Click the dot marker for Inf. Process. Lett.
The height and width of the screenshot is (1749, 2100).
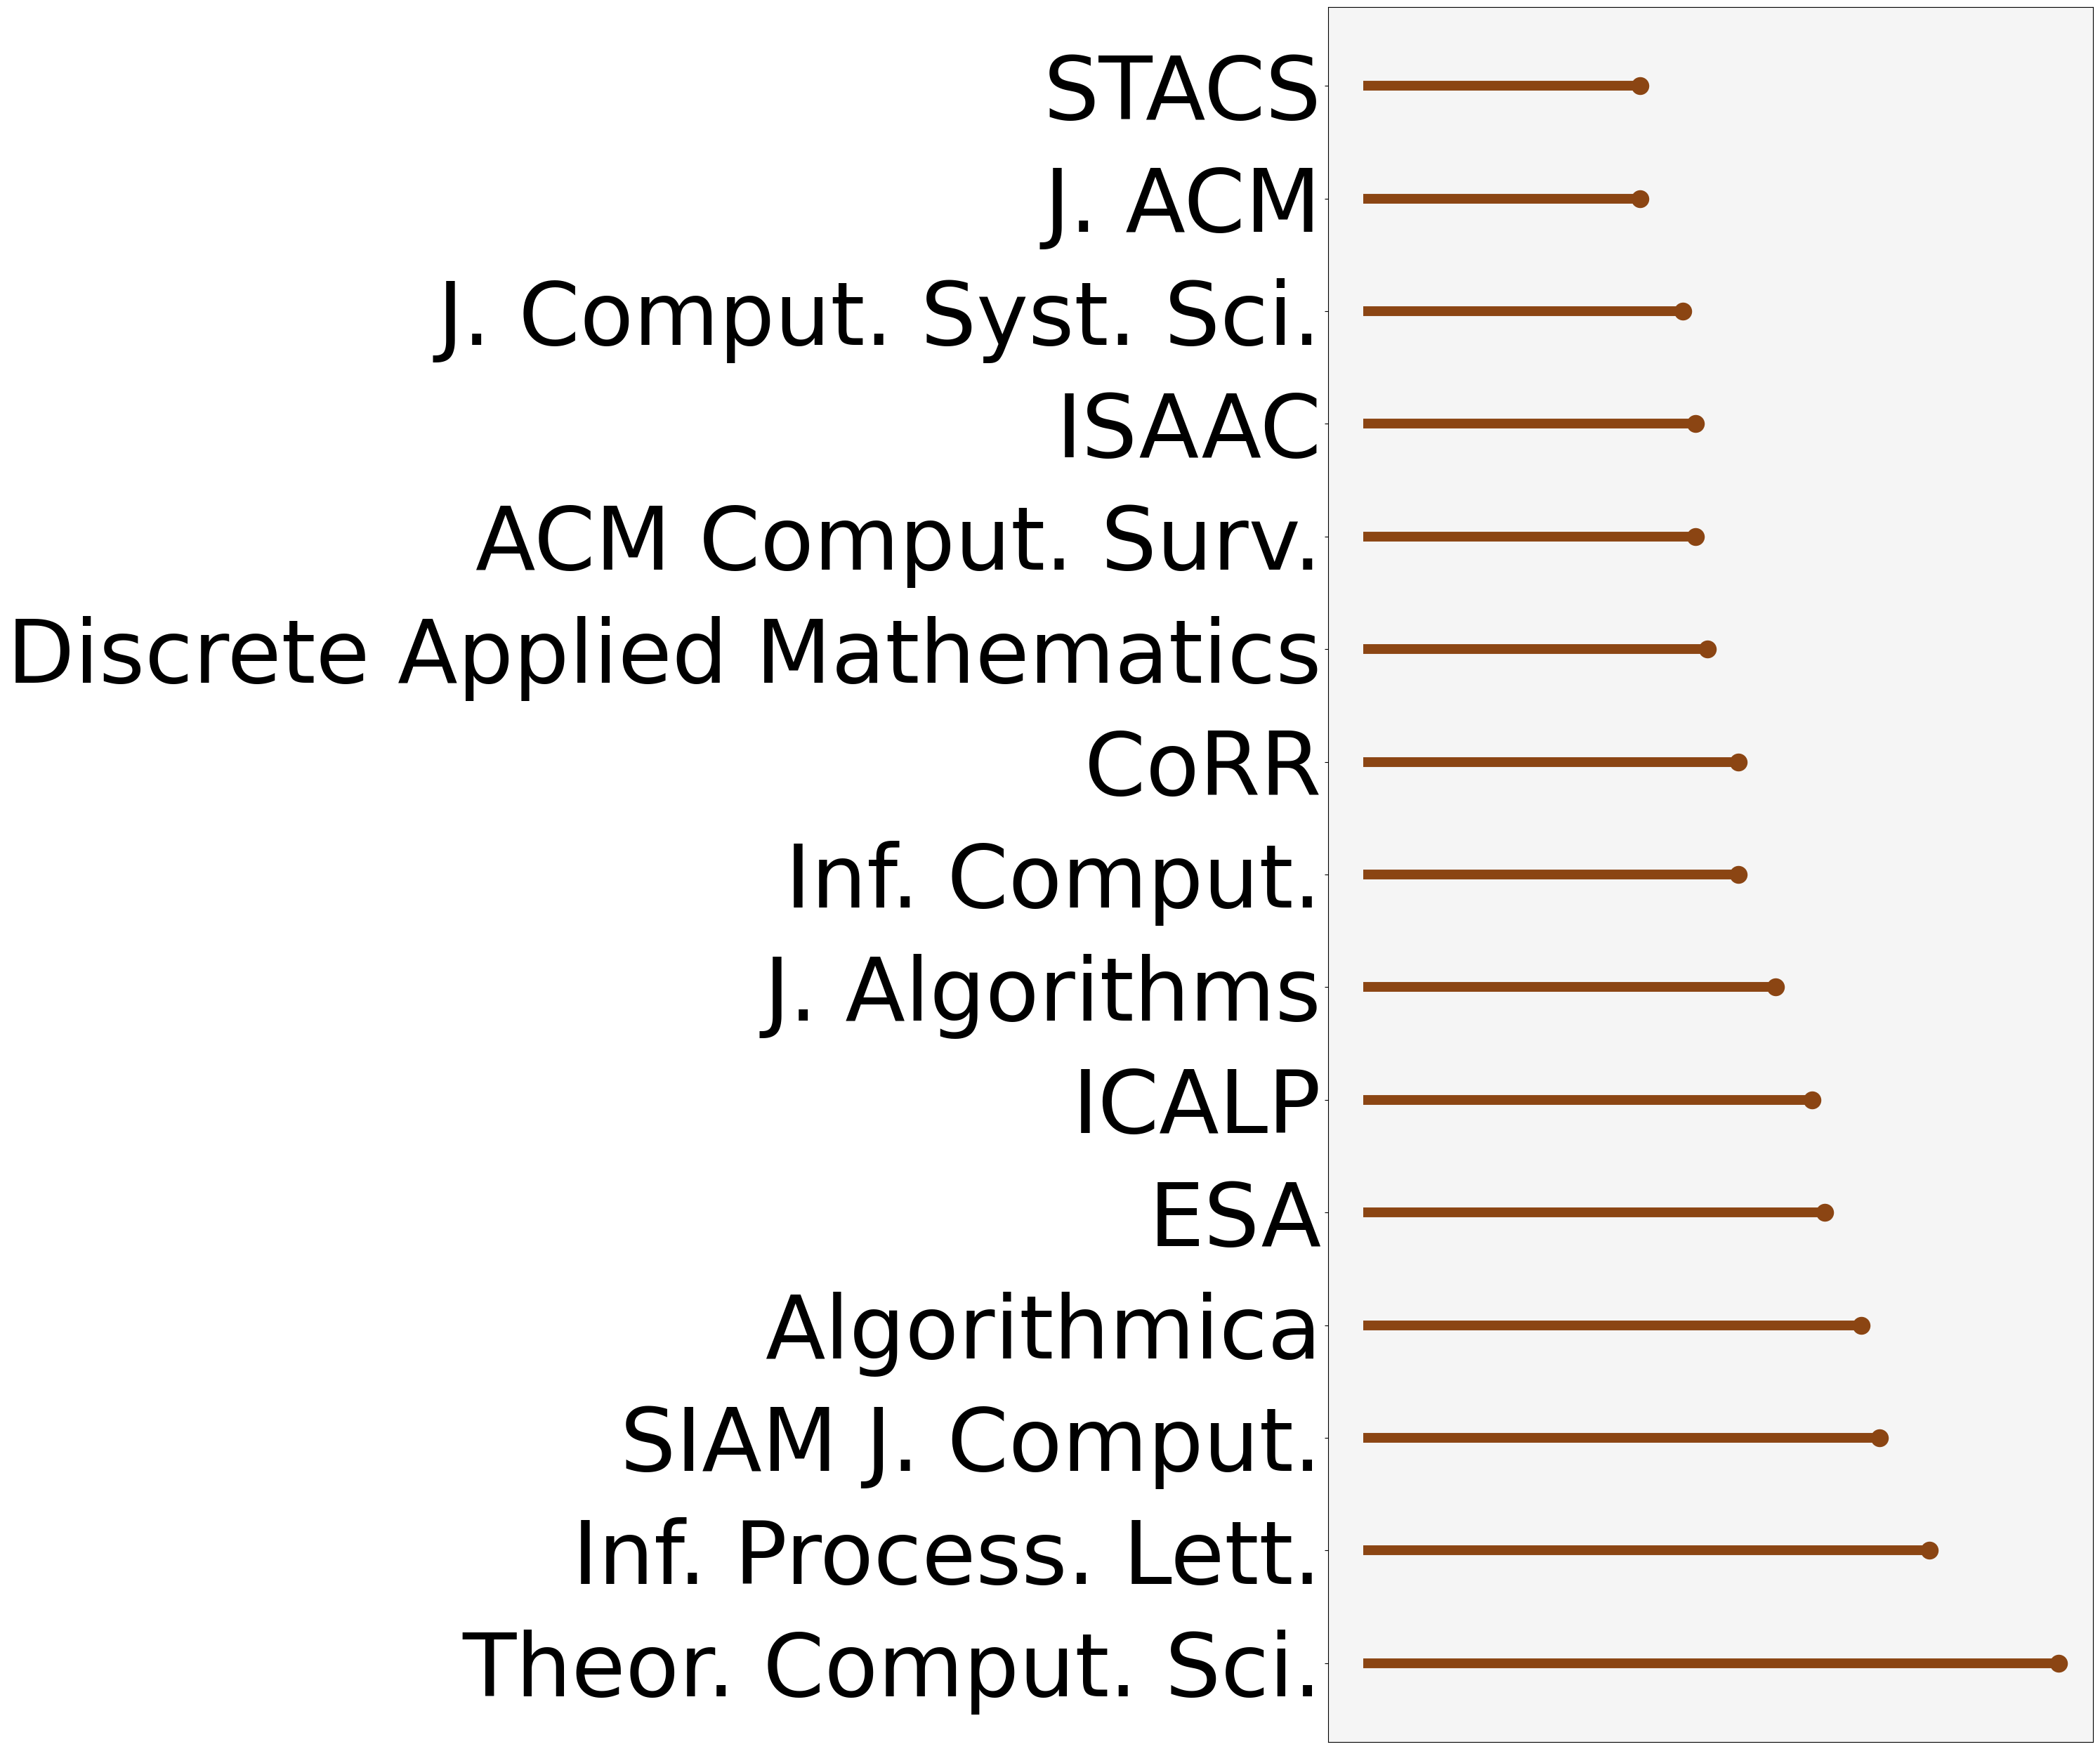[1929, 1550]
